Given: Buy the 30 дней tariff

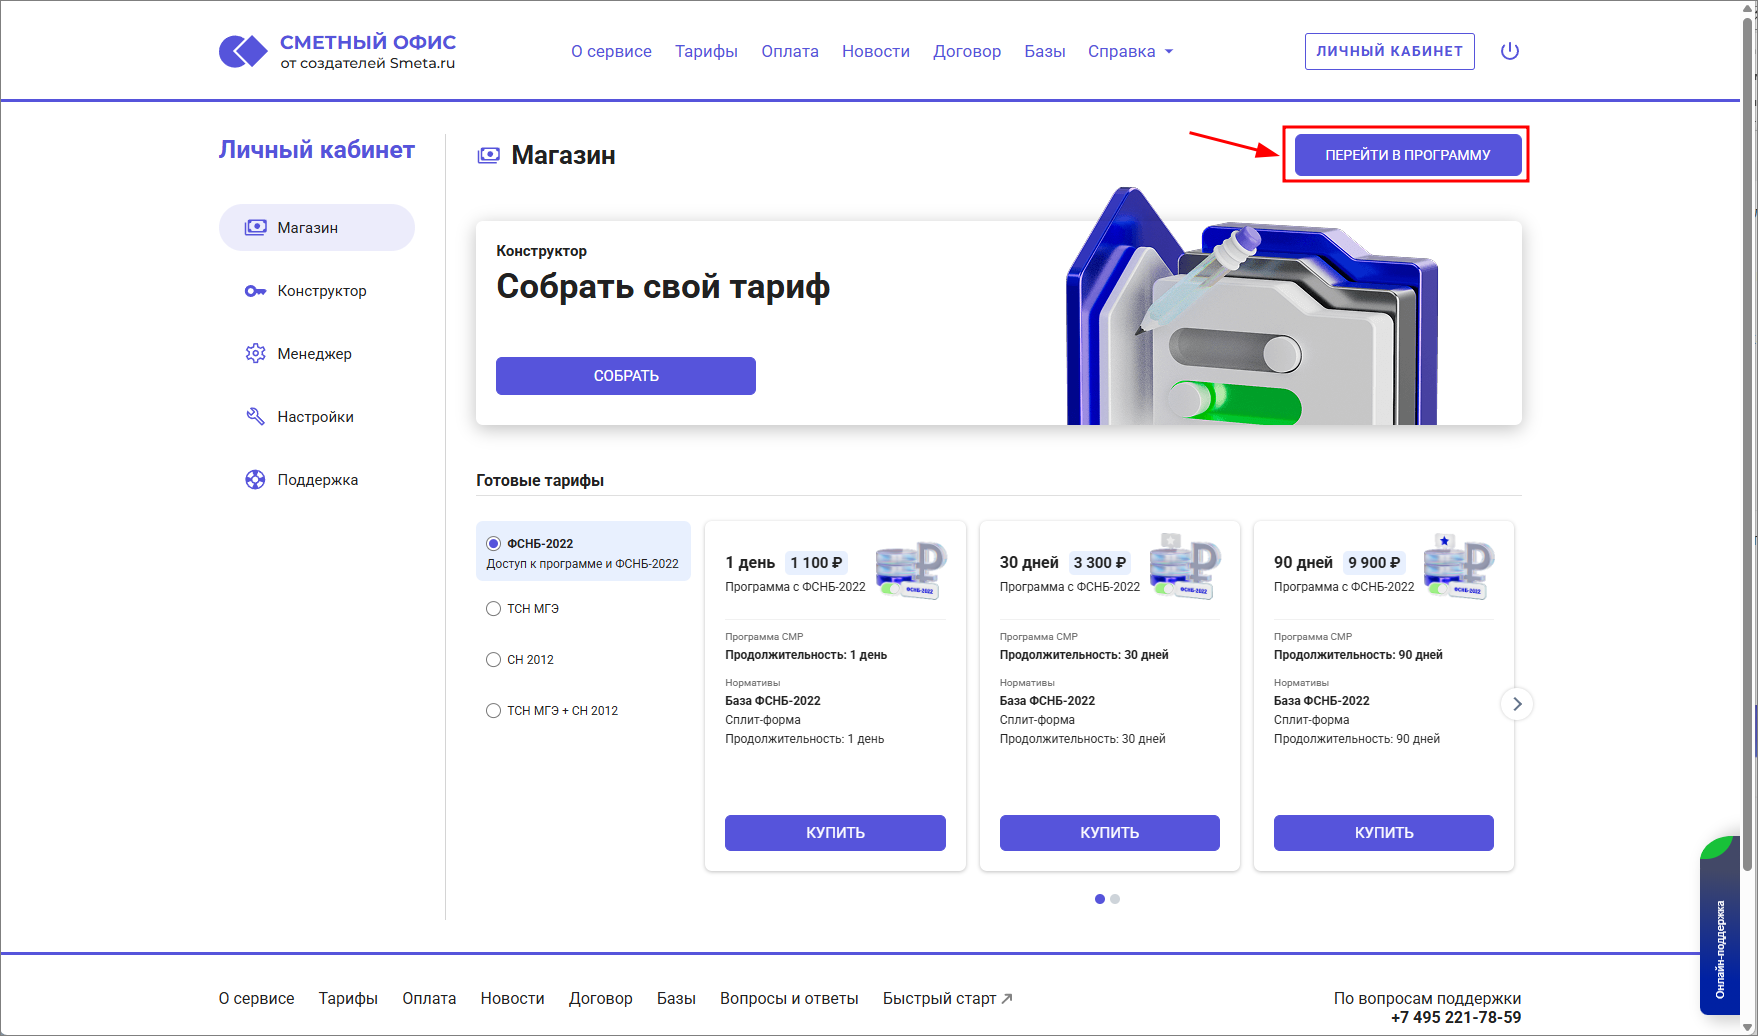Looking at the screenshot, I should point(1110,833).
